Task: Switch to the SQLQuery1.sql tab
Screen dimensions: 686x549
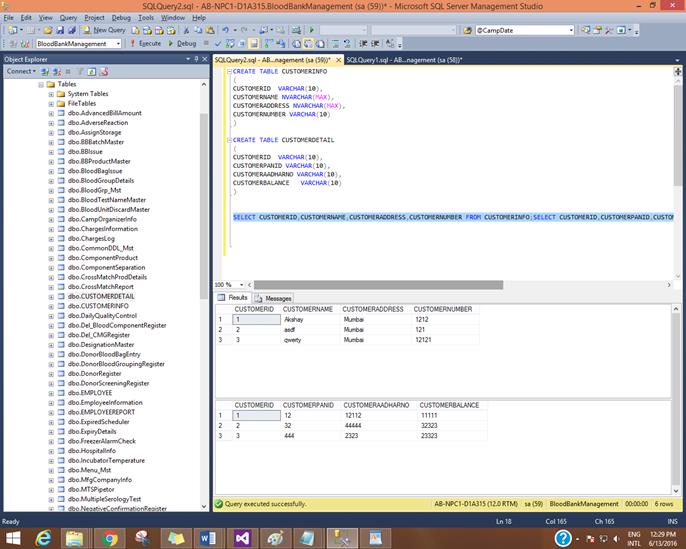Action: tap(403, 60)
